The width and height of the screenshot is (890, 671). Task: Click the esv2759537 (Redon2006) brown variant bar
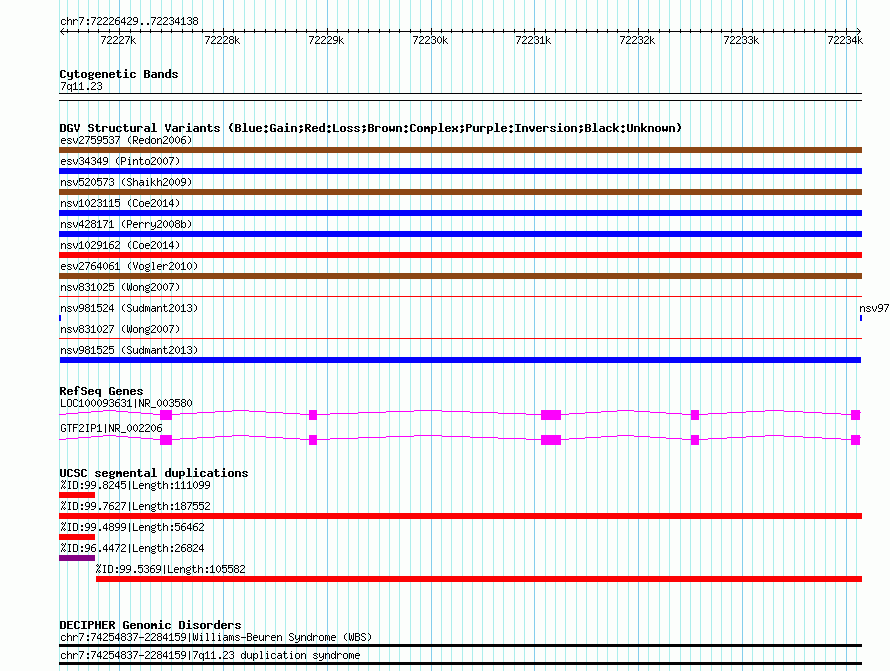pyautogui.click(x=460, y=150)
